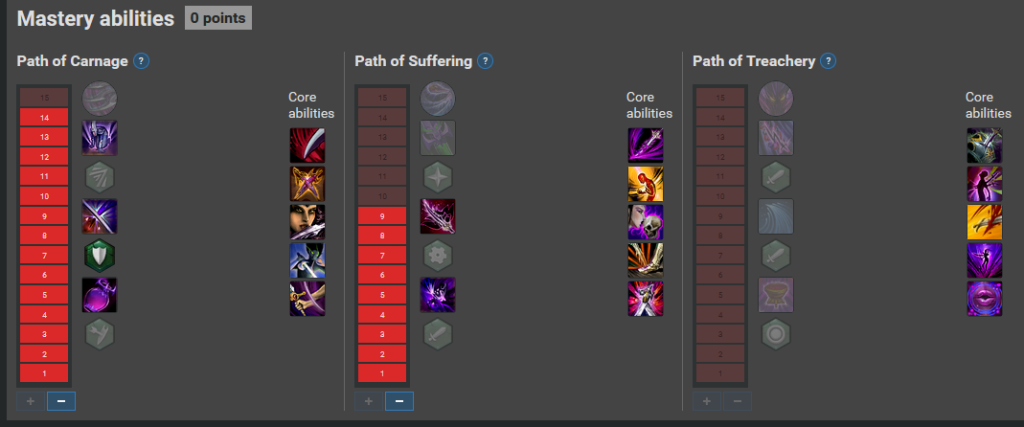Remove a point from Path of Carnage
Viewport: 1024px width, 427px height.
click(x=61, y=401)
